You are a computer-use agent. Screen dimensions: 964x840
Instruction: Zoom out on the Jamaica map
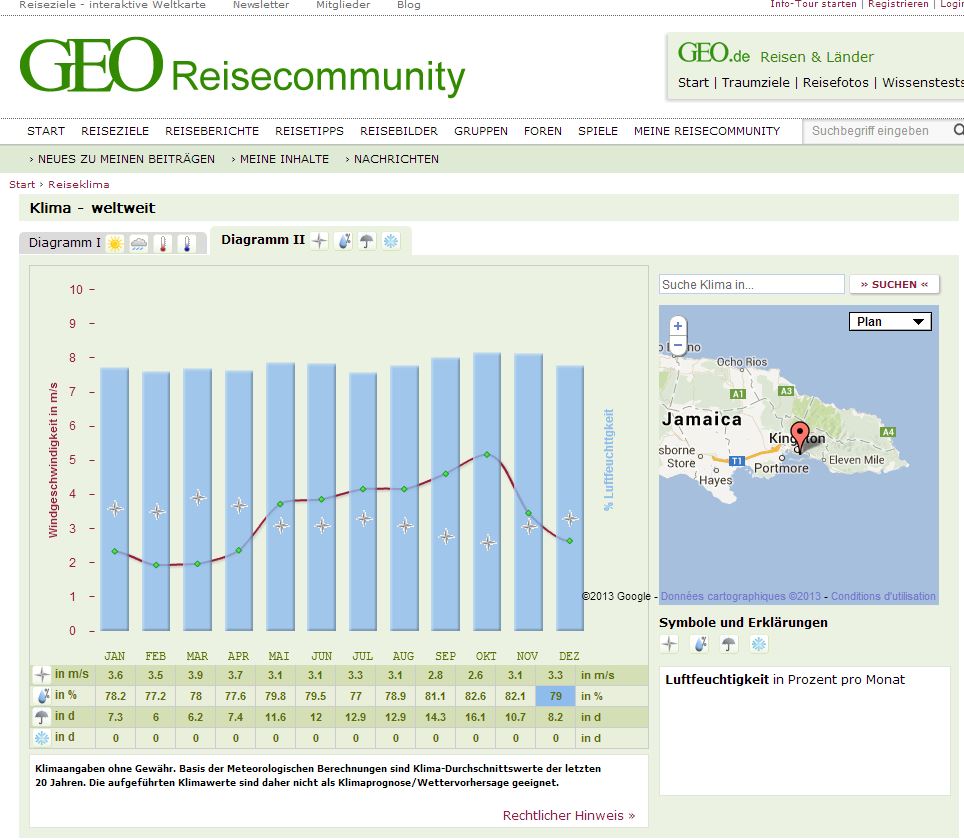pyautogui.click(x=678, y=345)
